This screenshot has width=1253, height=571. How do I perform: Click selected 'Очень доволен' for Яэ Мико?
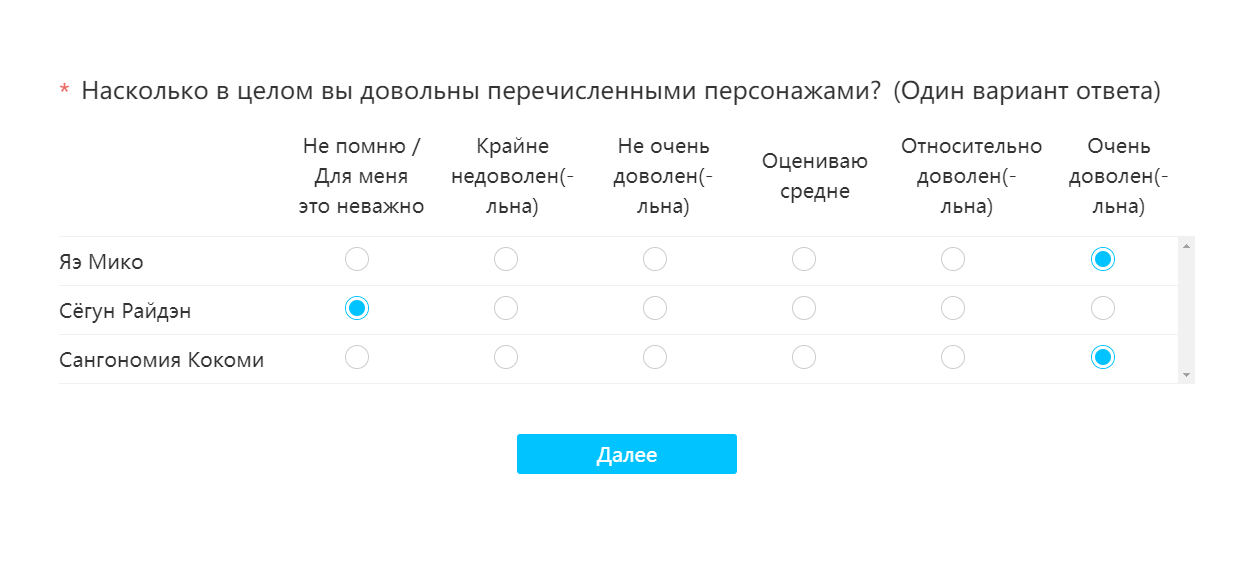pos(1103,260)
